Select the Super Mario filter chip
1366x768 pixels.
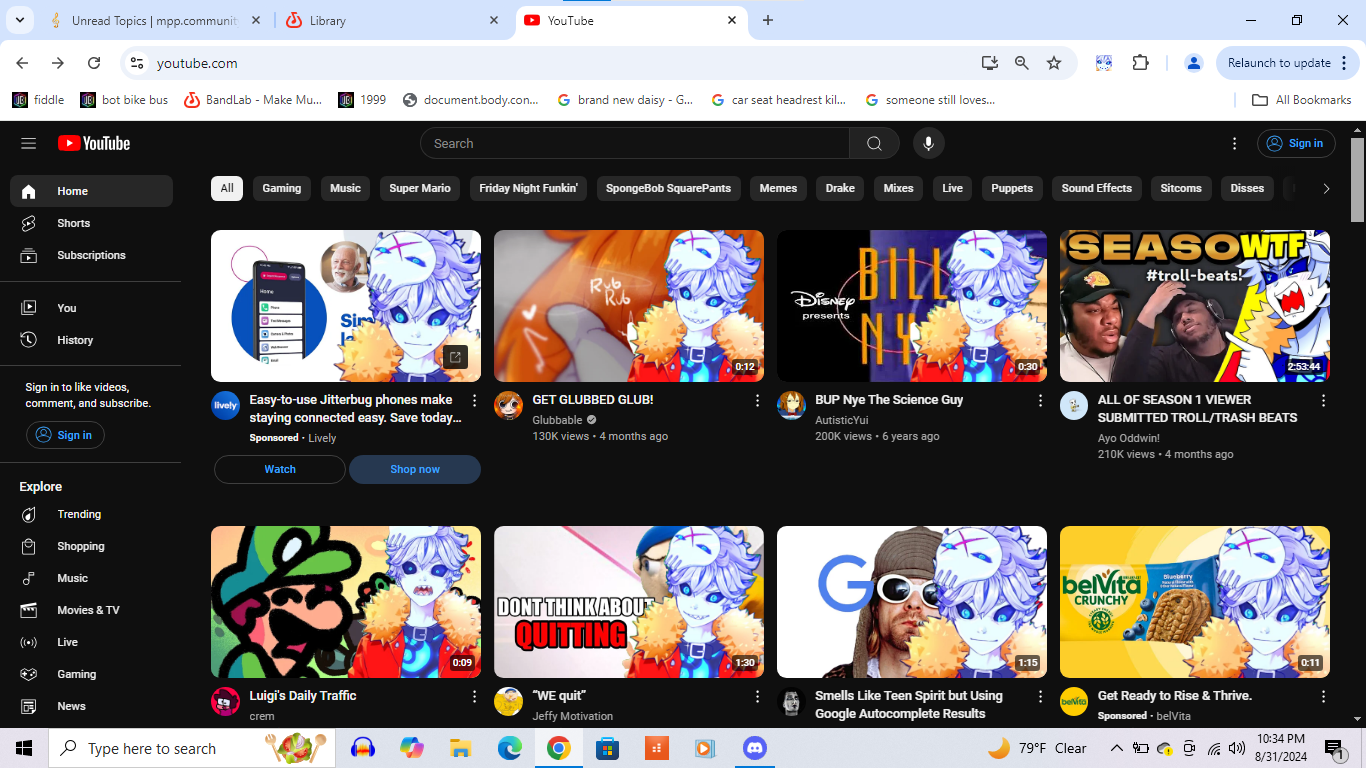[x=420, y=188]
